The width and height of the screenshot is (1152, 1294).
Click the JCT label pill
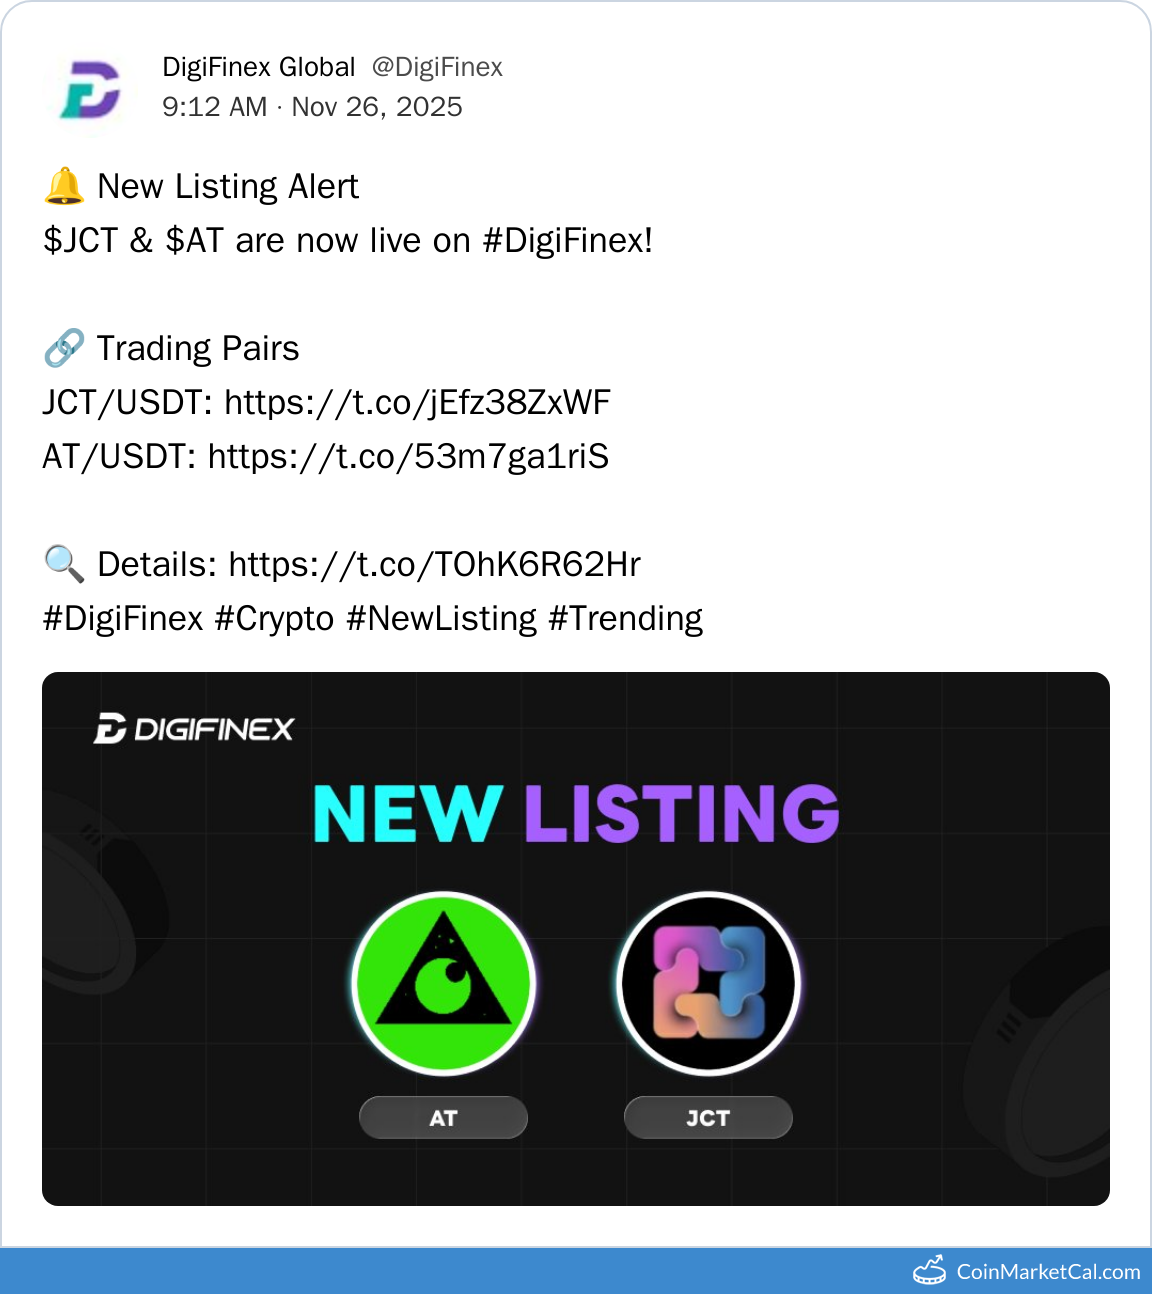point(708,1117)
